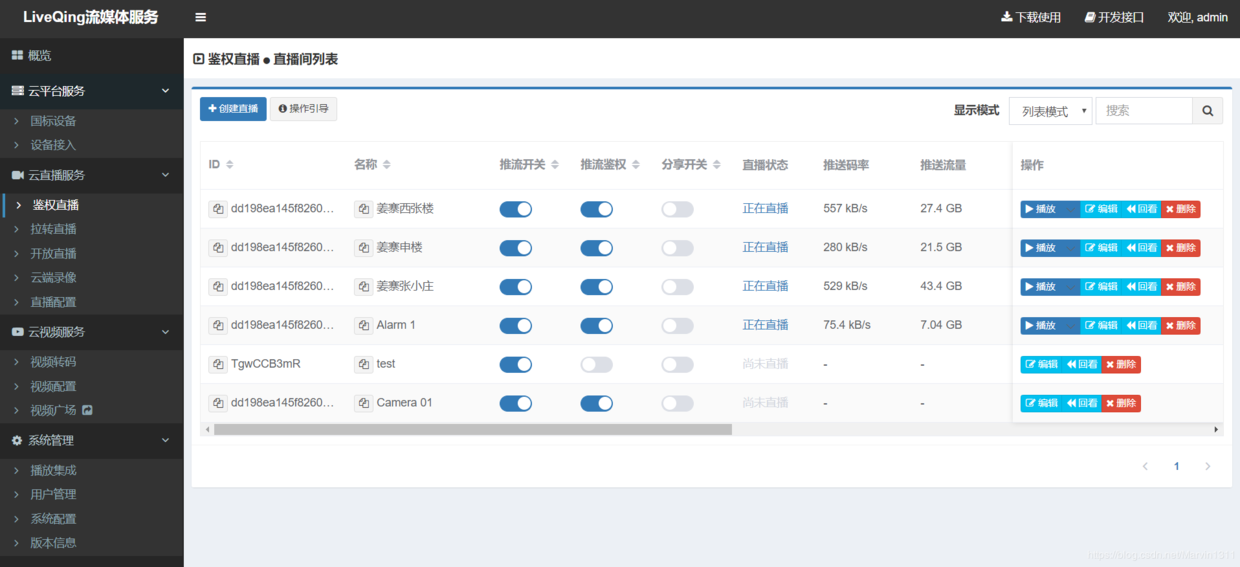Edit the Camera 01 stream
The width and height of the screenshot is (1240, 567).
pyautogui.click(x=1041, y=403)
